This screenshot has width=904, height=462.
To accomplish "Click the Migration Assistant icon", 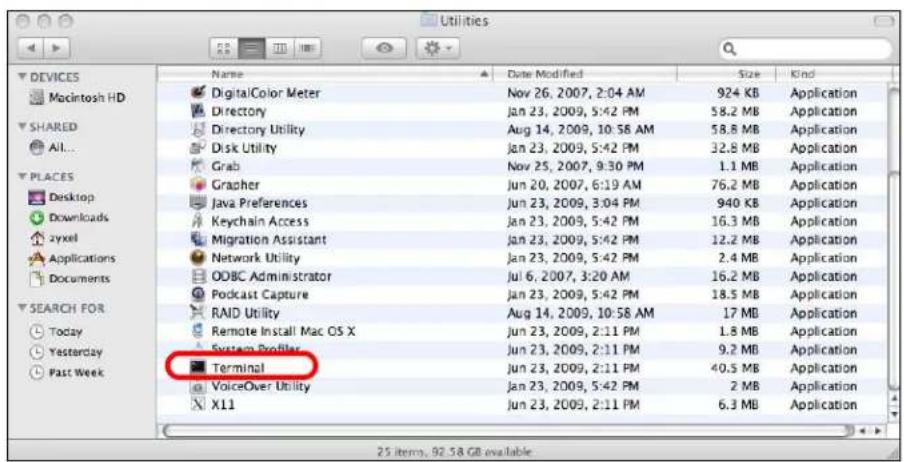I will [198, 239].
